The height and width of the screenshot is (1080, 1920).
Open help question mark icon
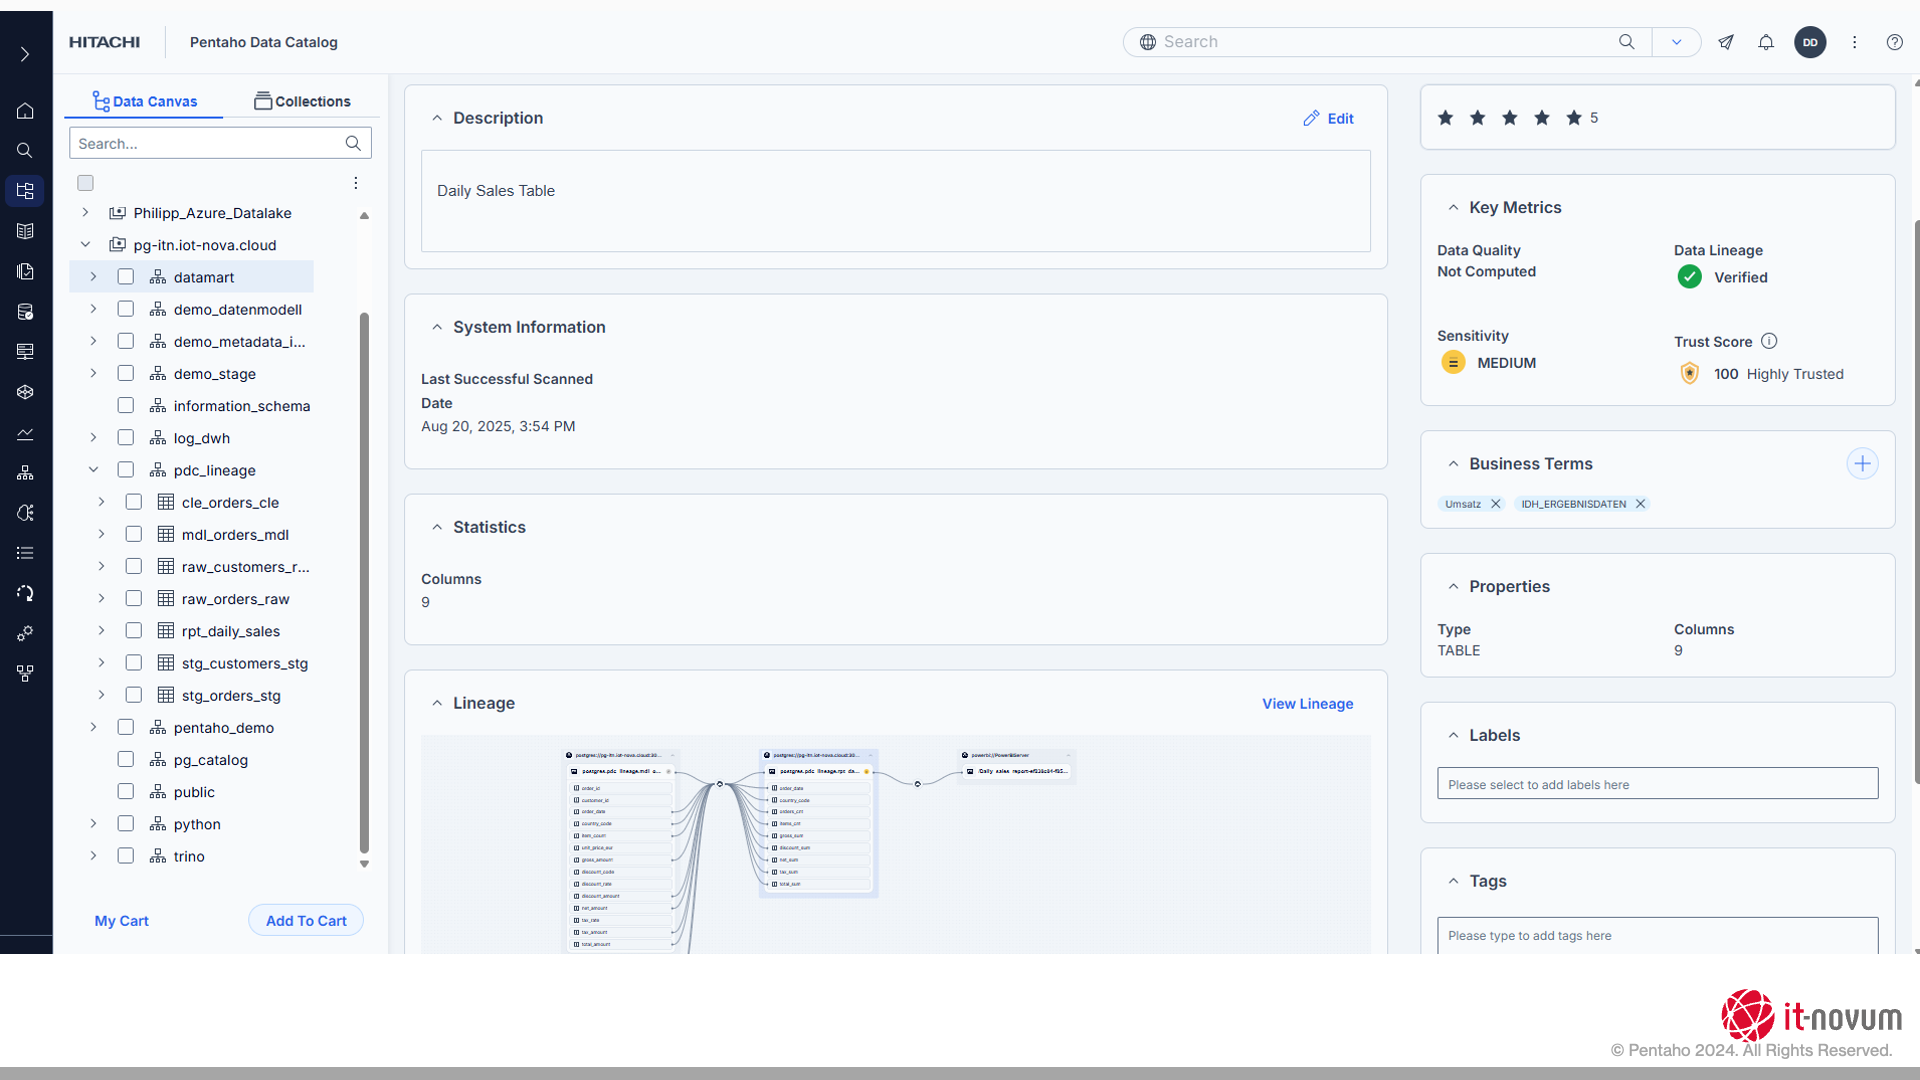coord(1894,42)
